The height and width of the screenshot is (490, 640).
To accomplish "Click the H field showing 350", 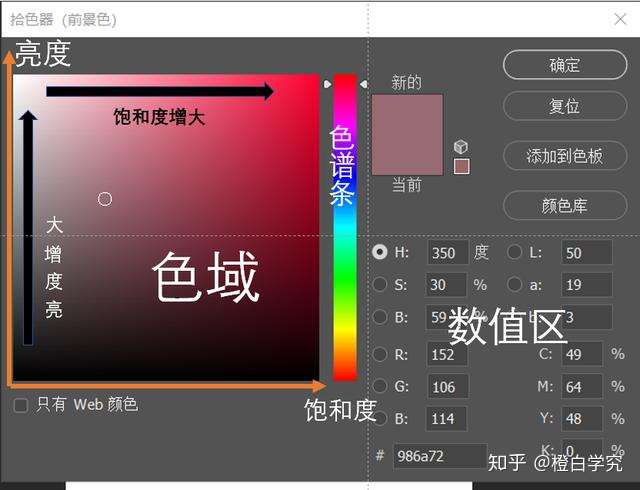I will click(448, 252).
